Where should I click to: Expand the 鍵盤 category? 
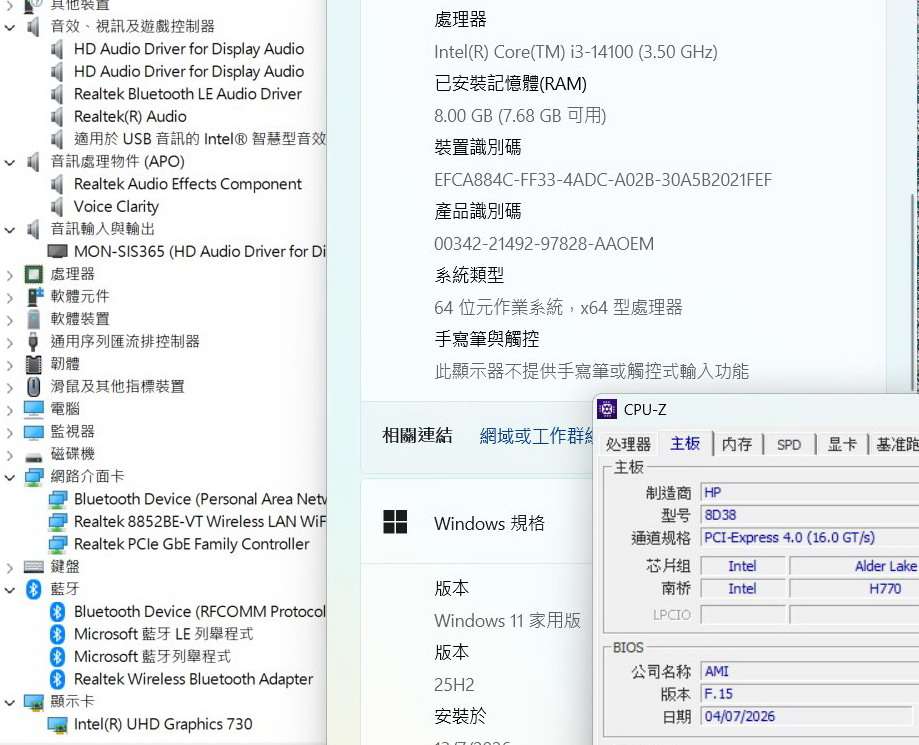click(9, 567)
